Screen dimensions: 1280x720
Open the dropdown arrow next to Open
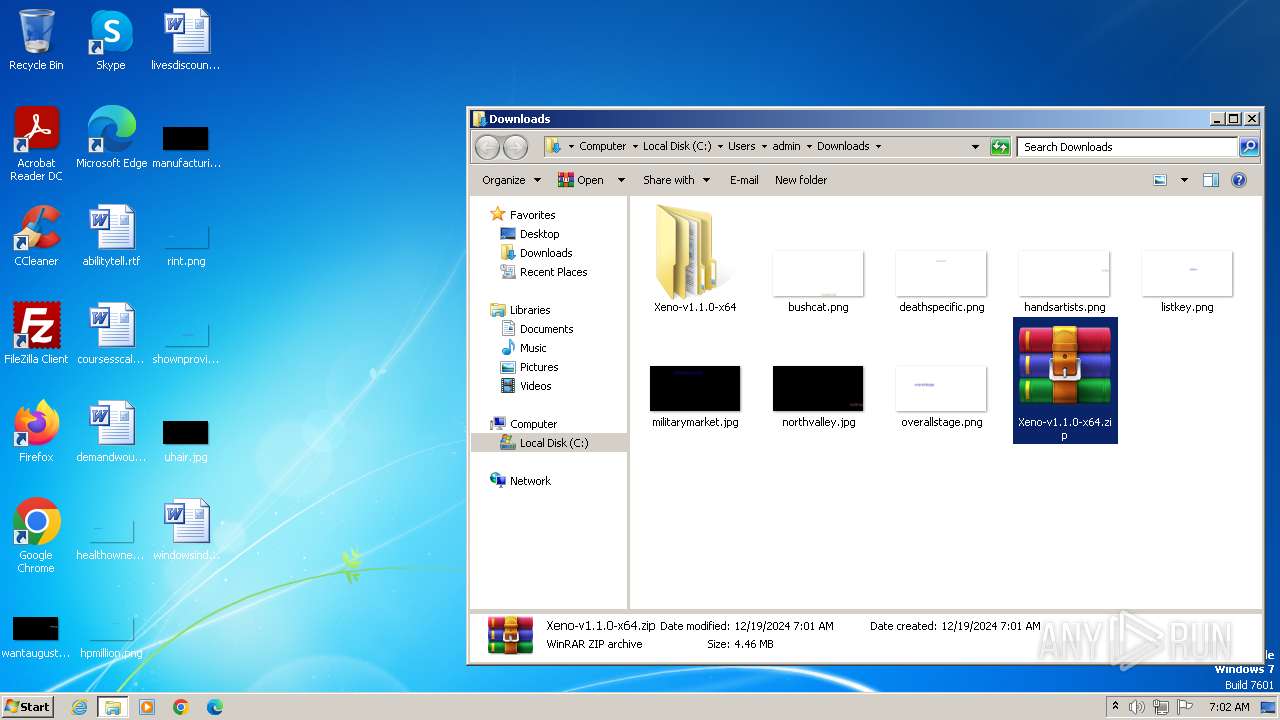[621, 180]
